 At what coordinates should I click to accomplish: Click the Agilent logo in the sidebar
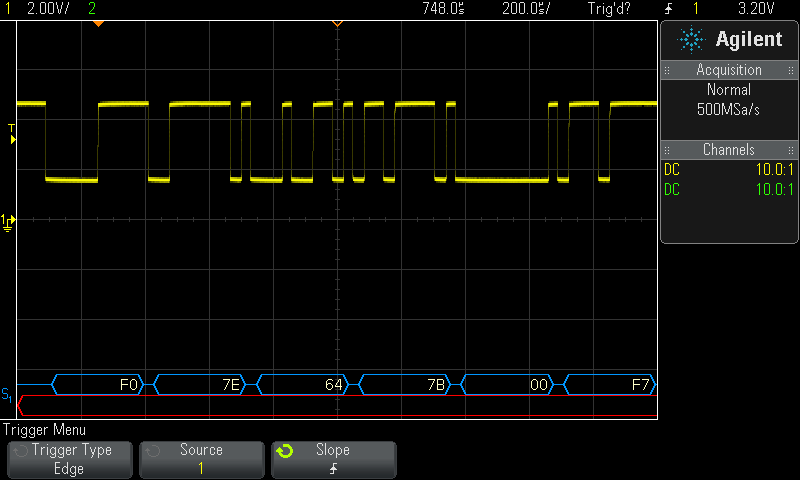click(729, 39)
